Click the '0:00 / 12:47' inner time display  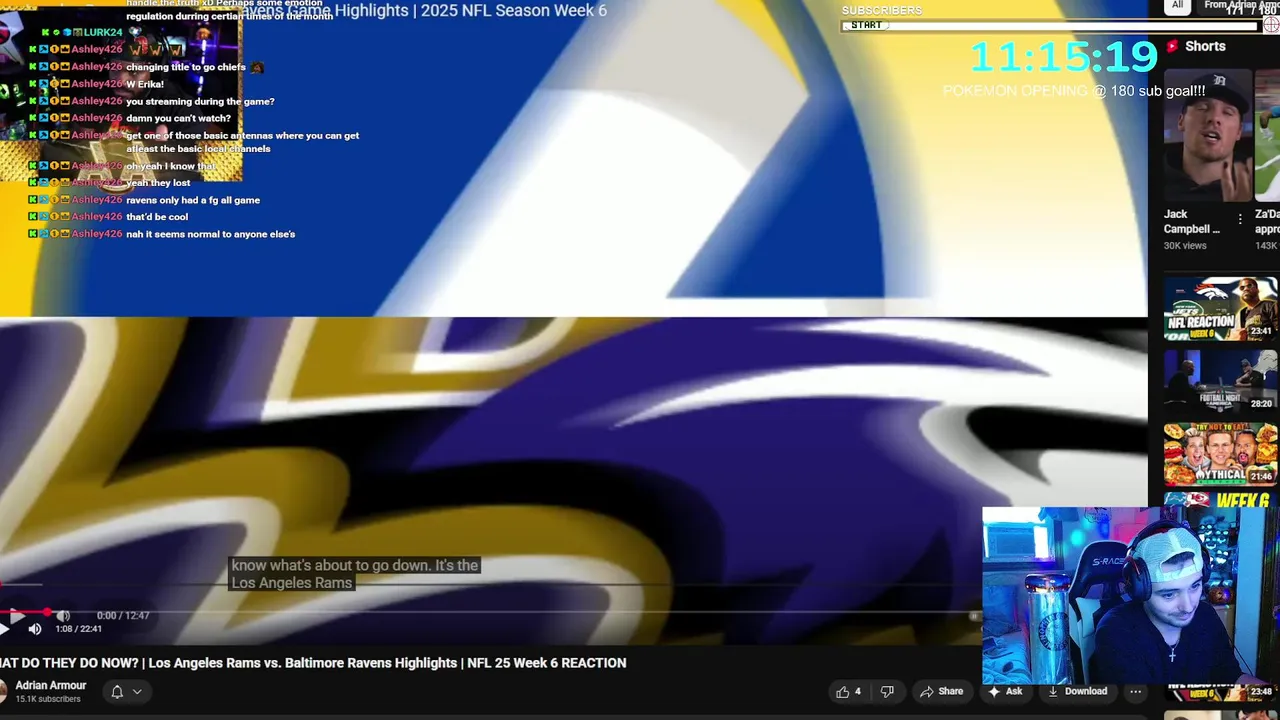[x=123, y=615]
